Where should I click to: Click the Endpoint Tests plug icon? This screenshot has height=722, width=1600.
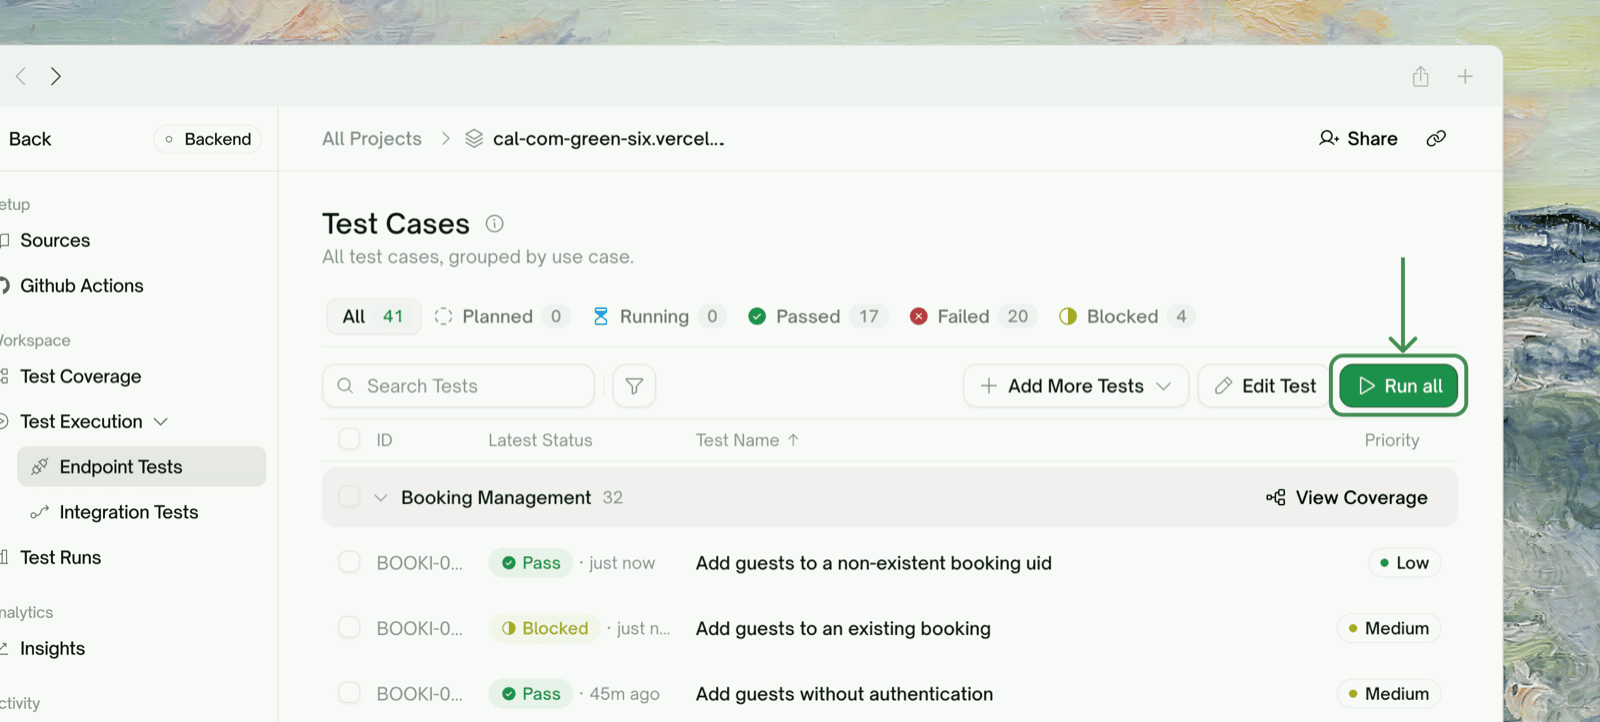pos(40,467)
